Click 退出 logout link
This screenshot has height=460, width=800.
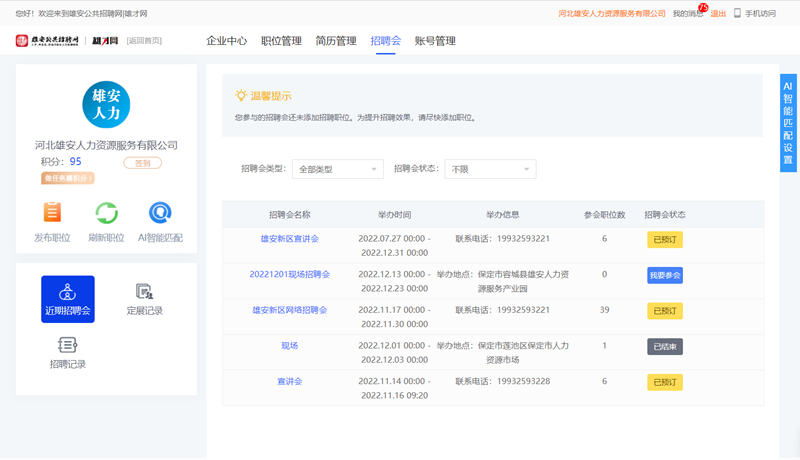tap(718, 14)
